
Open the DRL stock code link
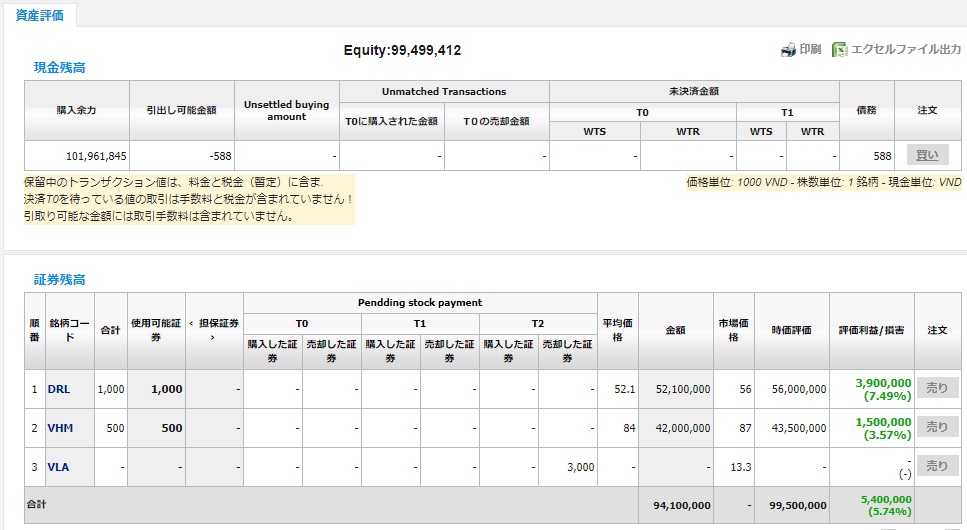click(59, 390)
